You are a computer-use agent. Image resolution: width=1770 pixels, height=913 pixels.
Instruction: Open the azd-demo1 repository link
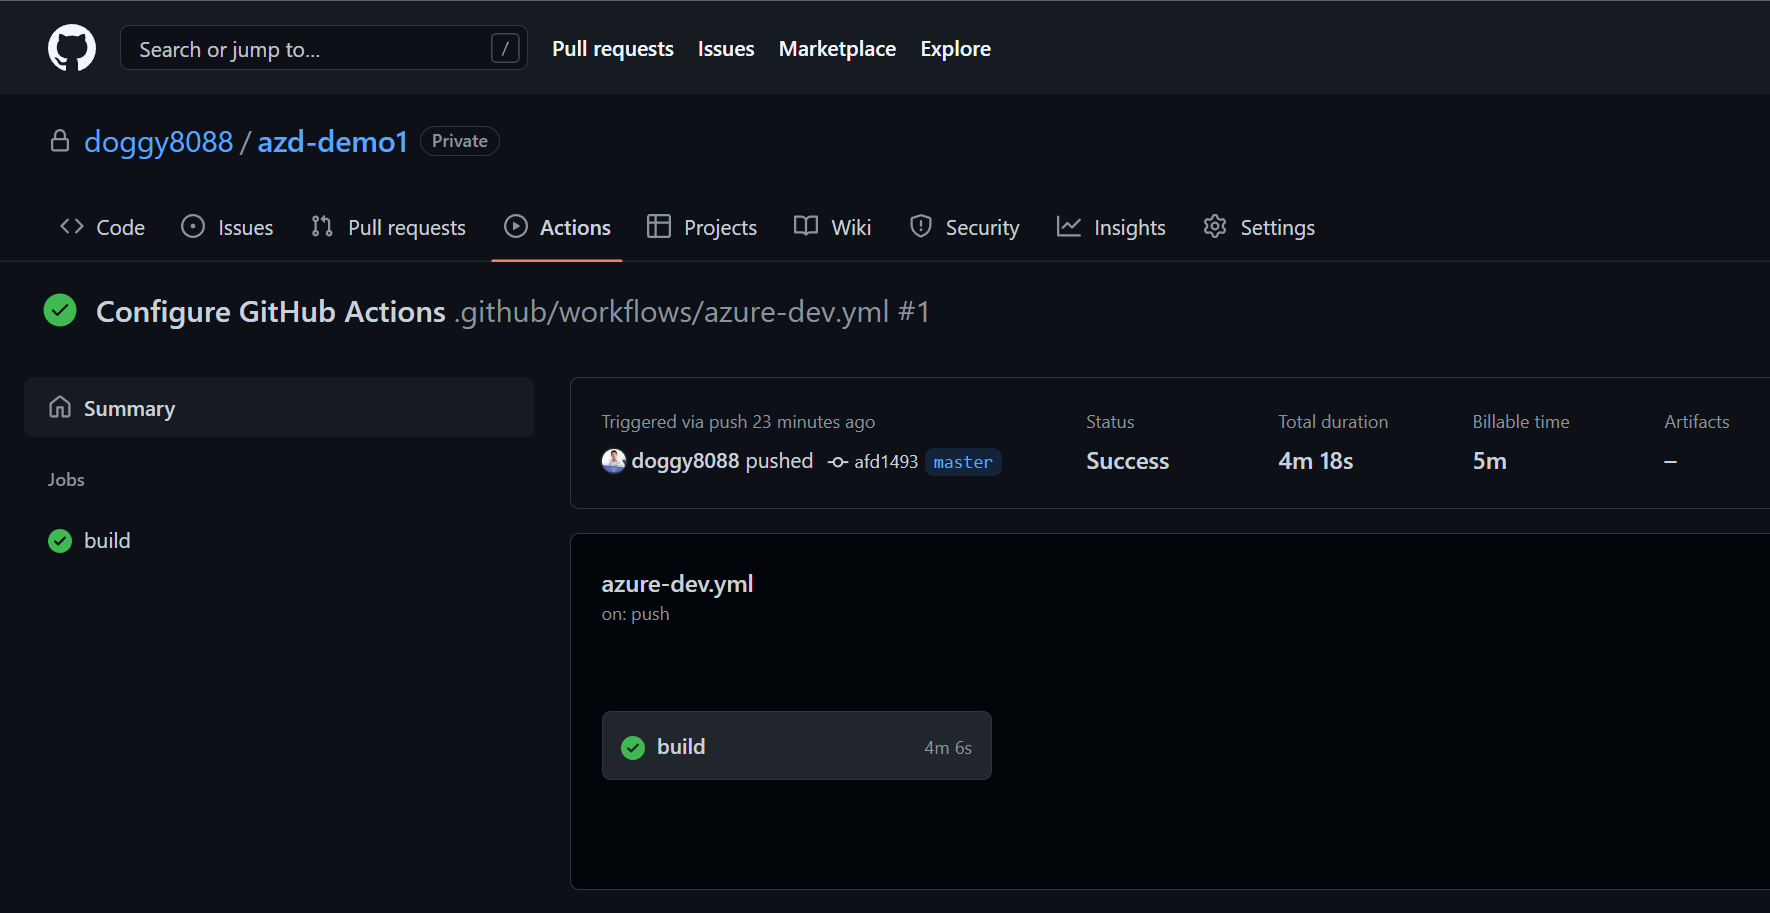(332, 142)
